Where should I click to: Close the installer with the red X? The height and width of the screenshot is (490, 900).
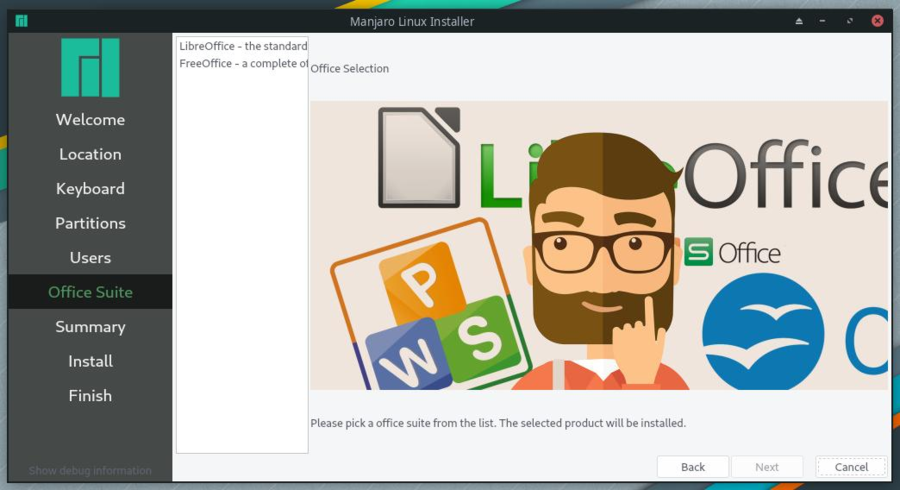tap(877, 21)
